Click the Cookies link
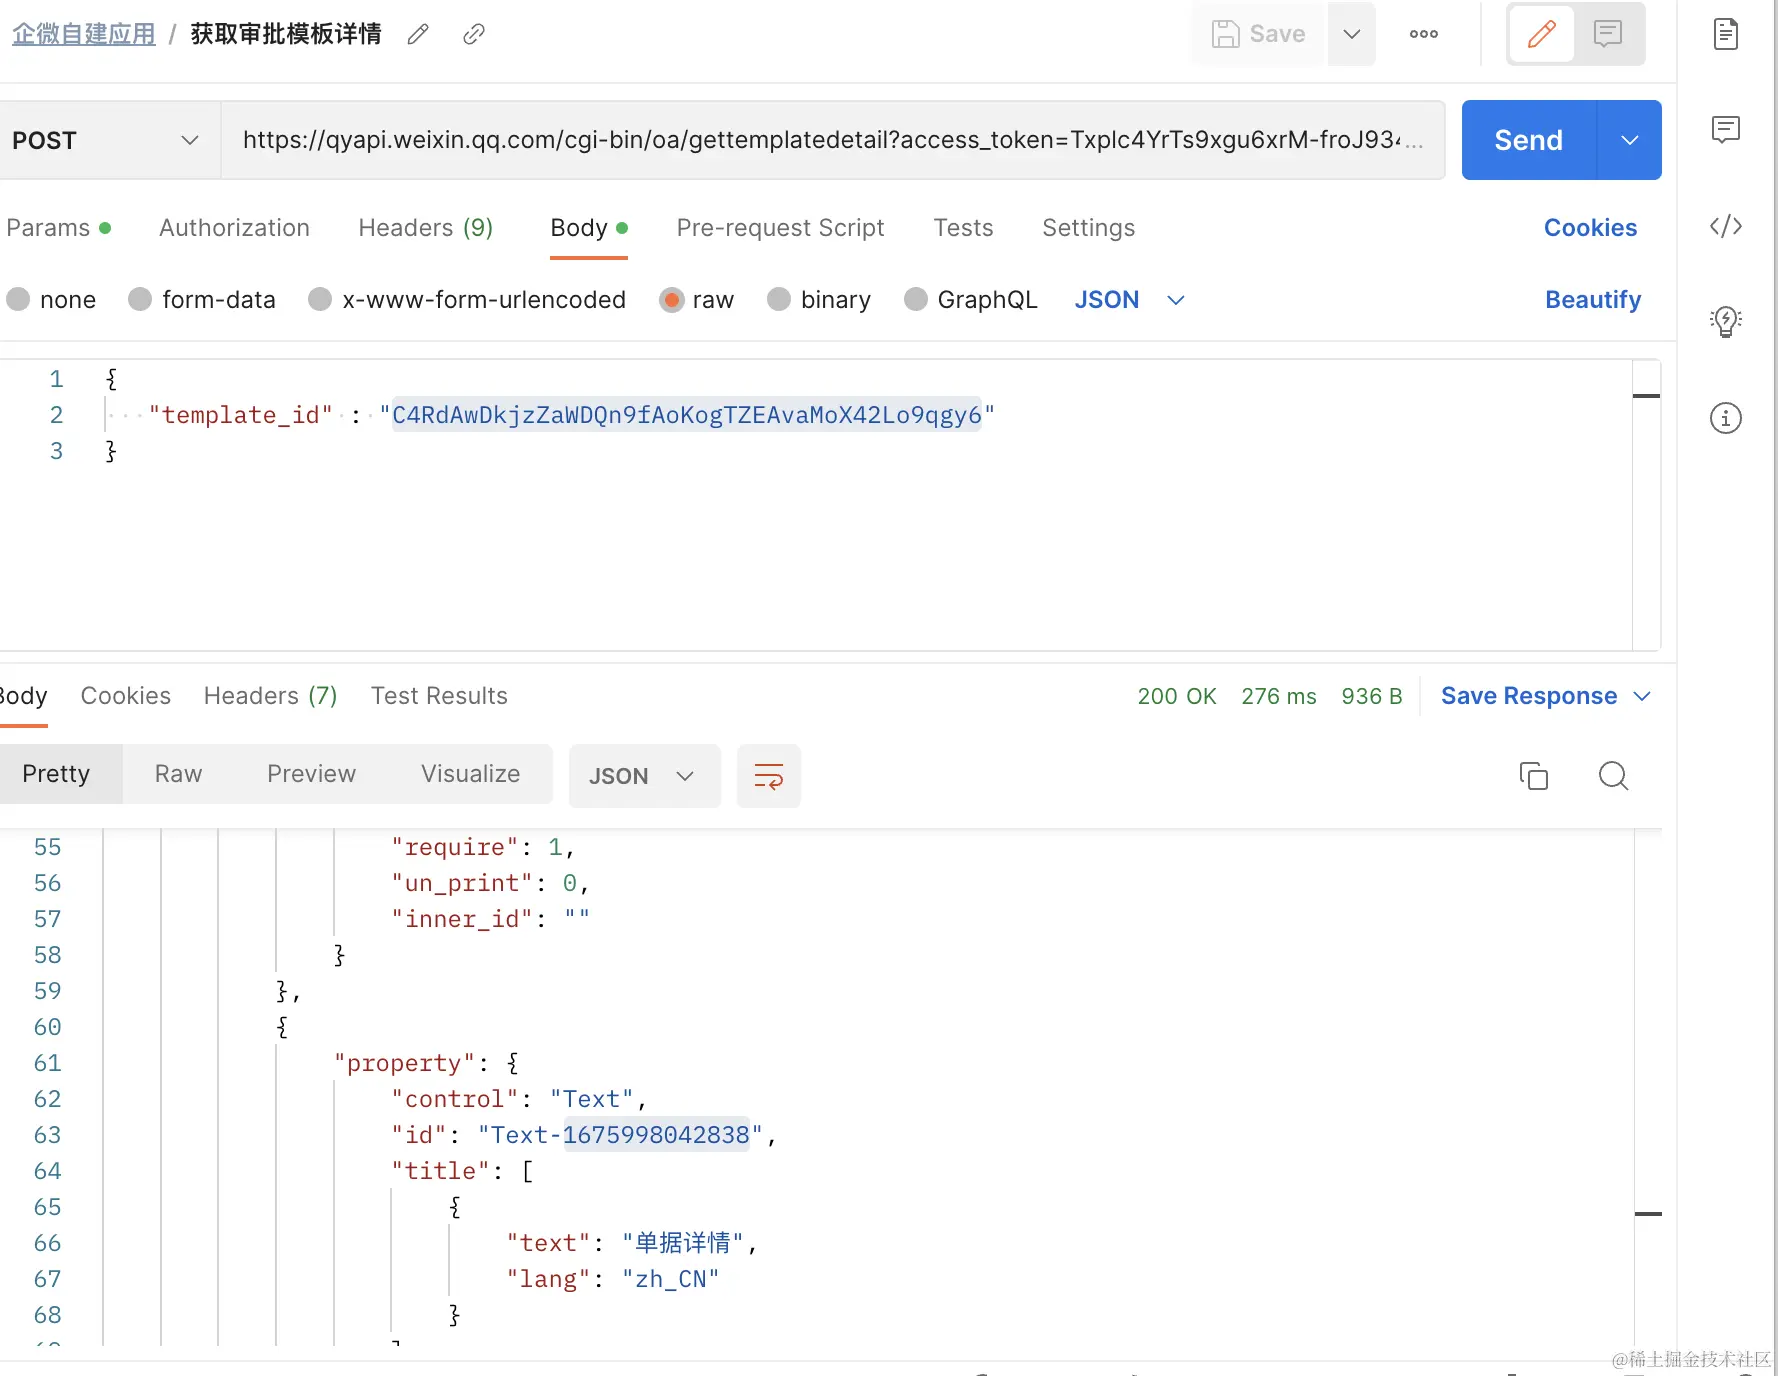Screen dimensions: 1778x1376 click(1590, 228)
